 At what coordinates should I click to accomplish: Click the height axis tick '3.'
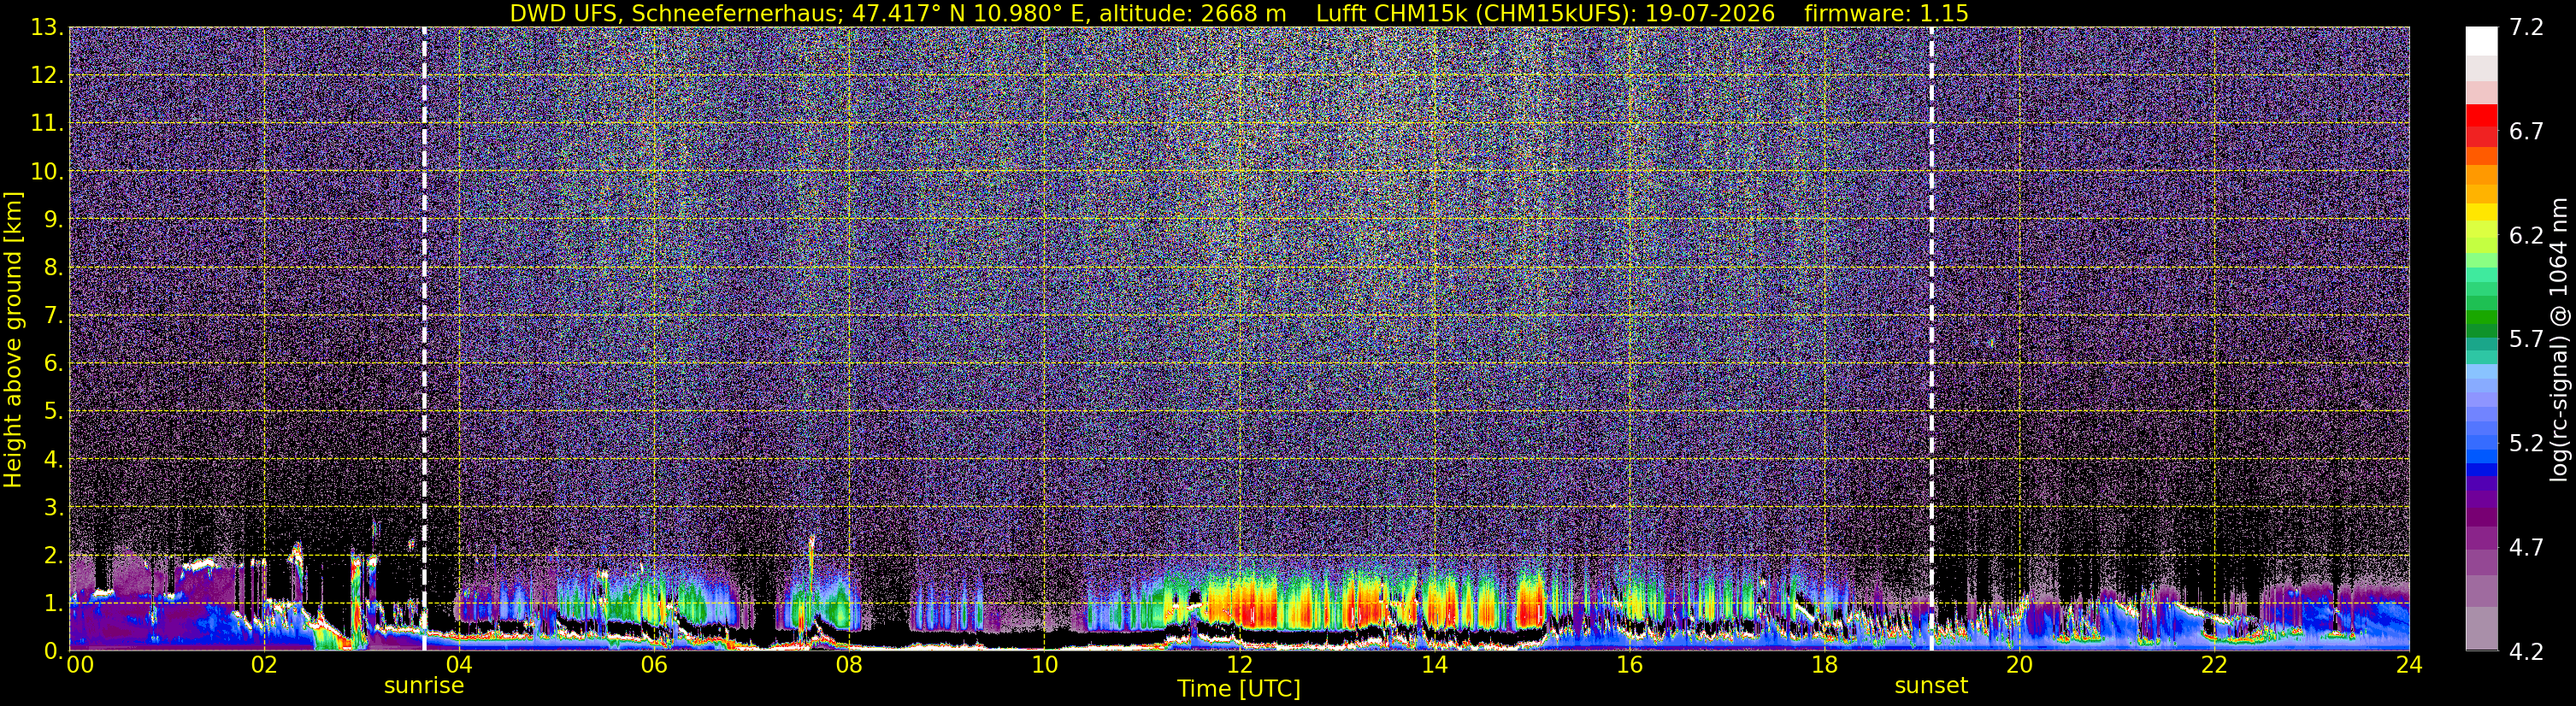coord(53,507)
